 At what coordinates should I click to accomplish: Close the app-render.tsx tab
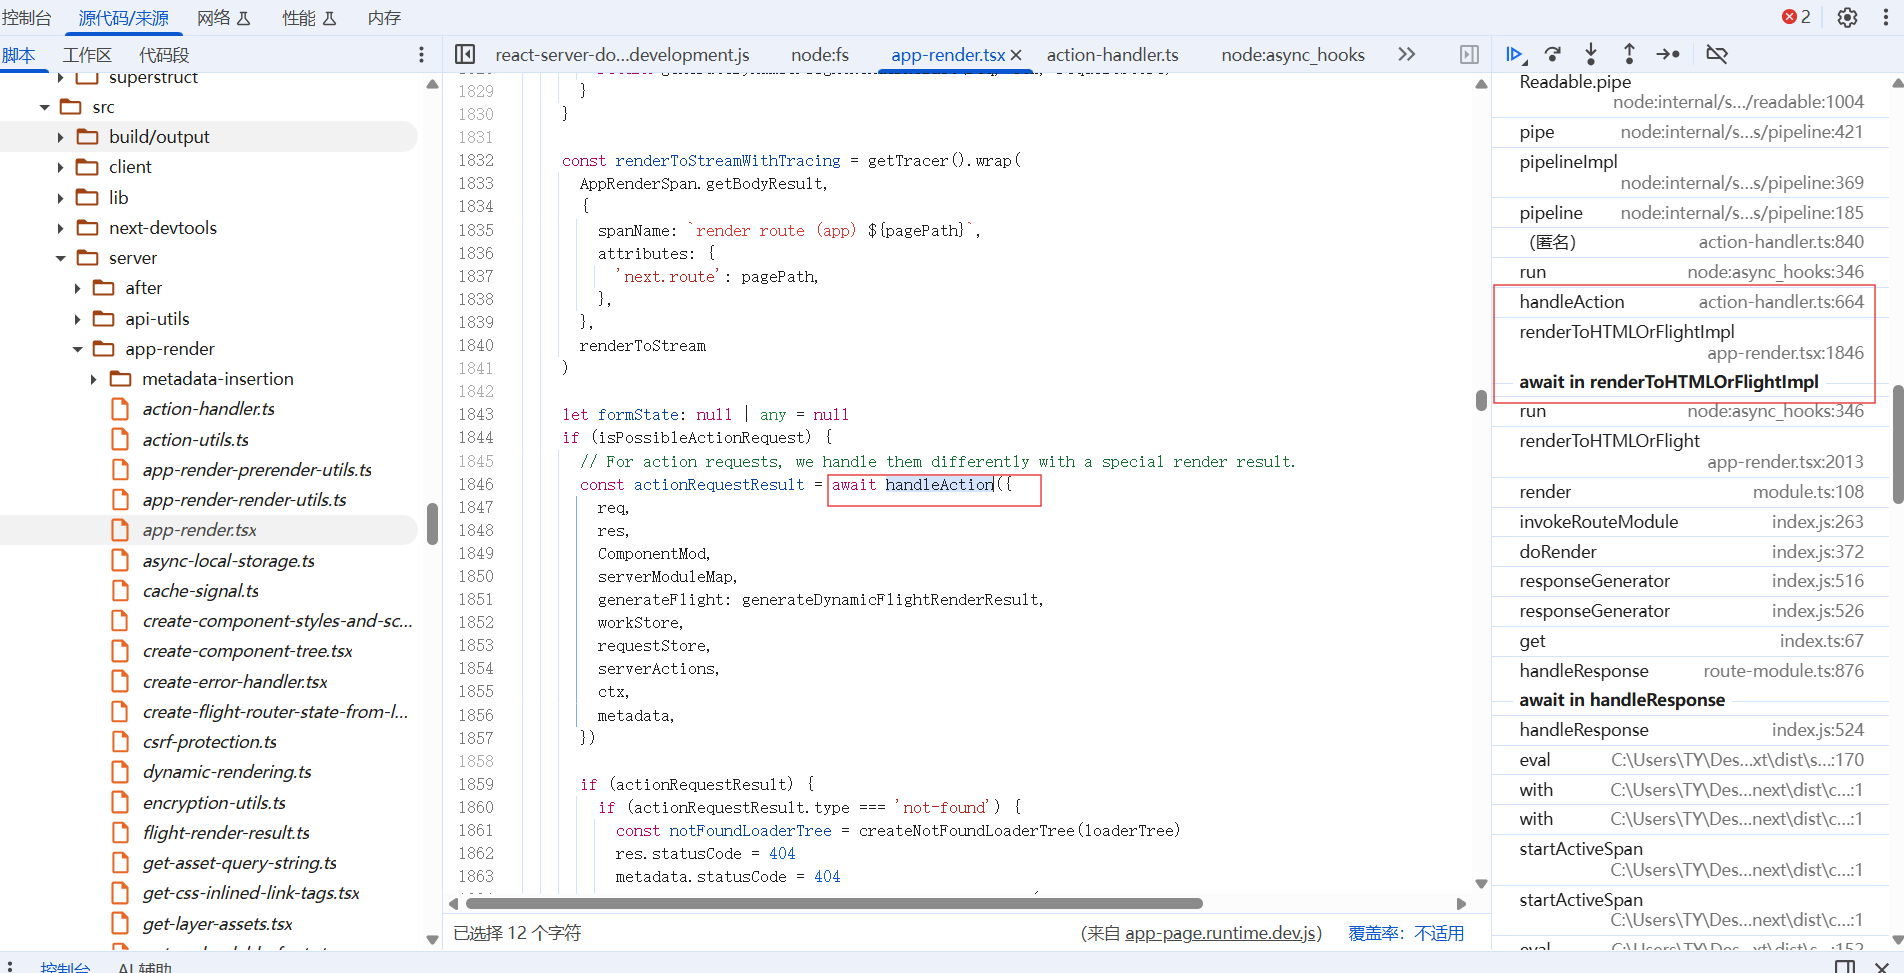(1016, 55)
